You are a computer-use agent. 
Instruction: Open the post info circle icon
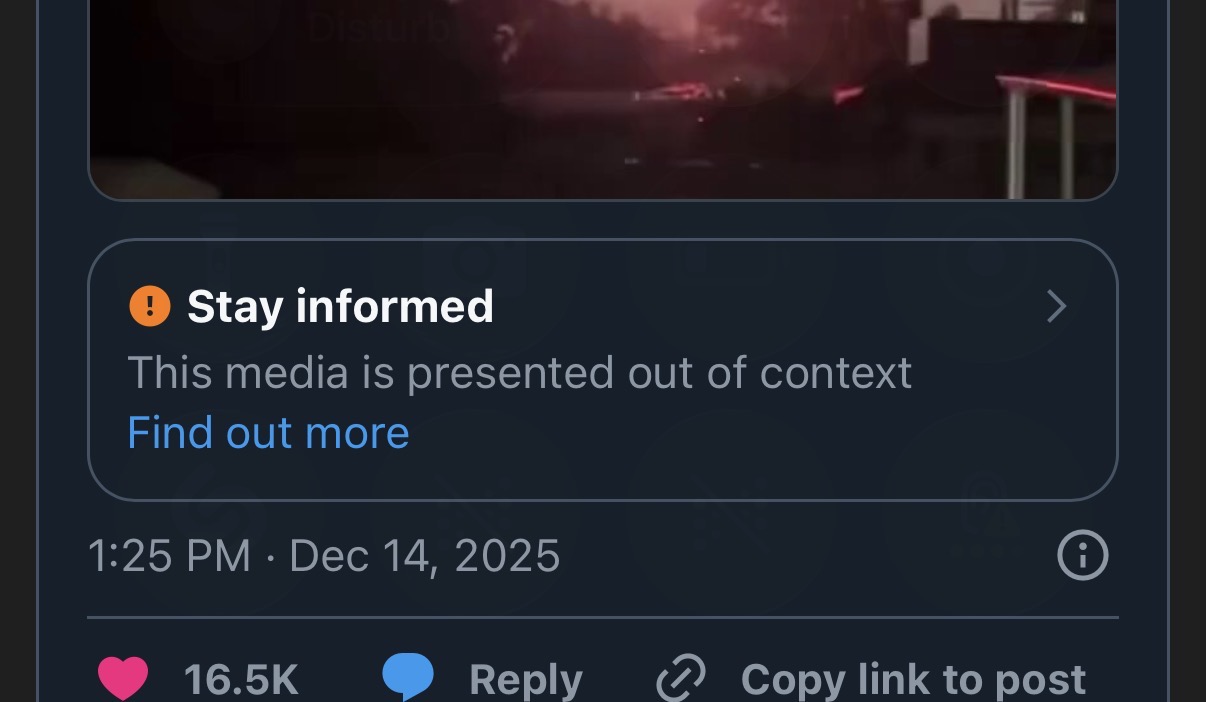click(1082, 555)
